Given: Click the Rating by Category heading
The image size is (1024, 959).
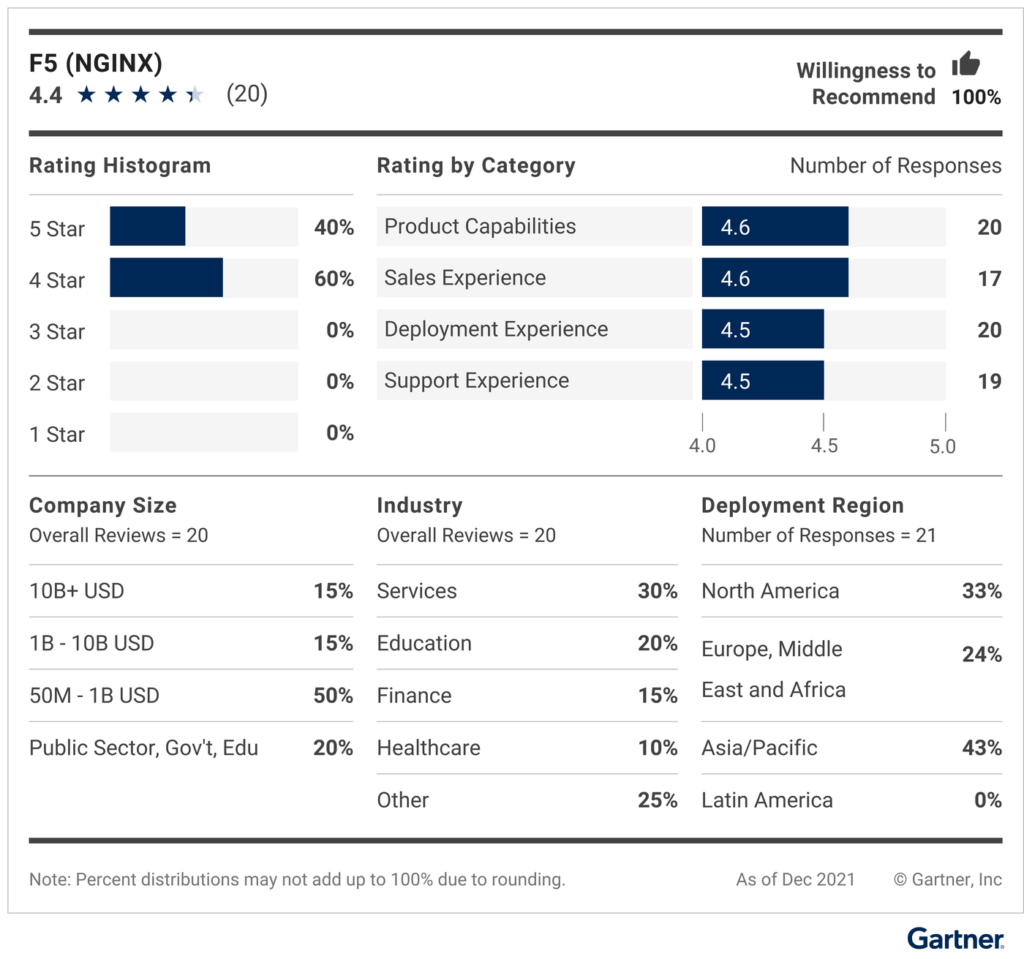Looking at the screenshot, I should pos(476,165).
